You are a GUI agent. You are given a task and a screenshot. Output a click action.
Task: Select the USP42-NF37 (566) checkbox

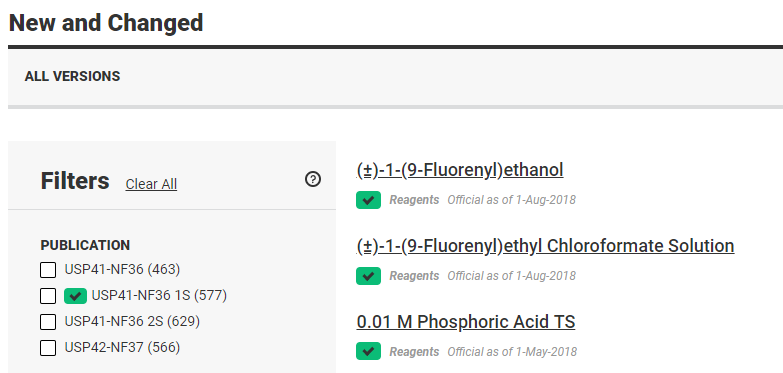click(48, 348)
